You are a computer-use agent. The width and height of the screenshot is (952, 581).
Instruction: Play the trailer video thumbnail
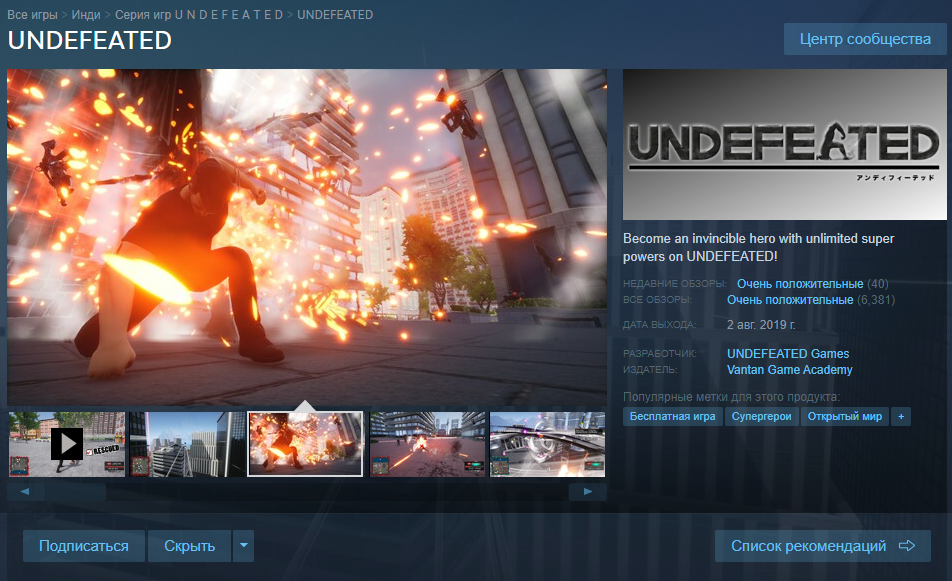(67, 444)
